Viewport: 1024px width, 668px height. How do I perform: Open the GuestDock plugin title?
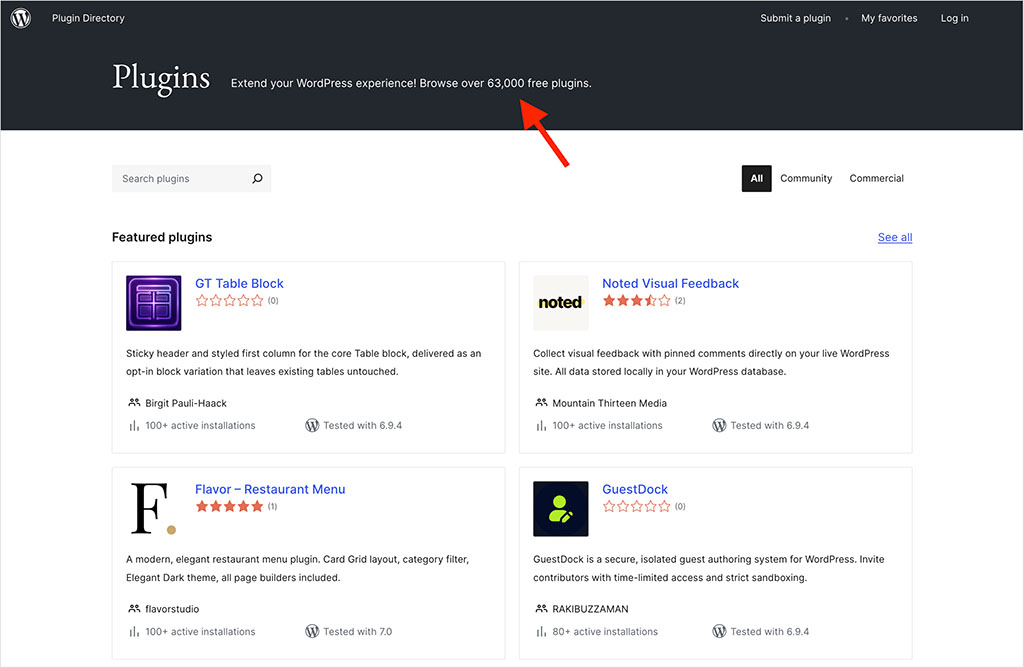pyautogui.click(x=635, y=489)
